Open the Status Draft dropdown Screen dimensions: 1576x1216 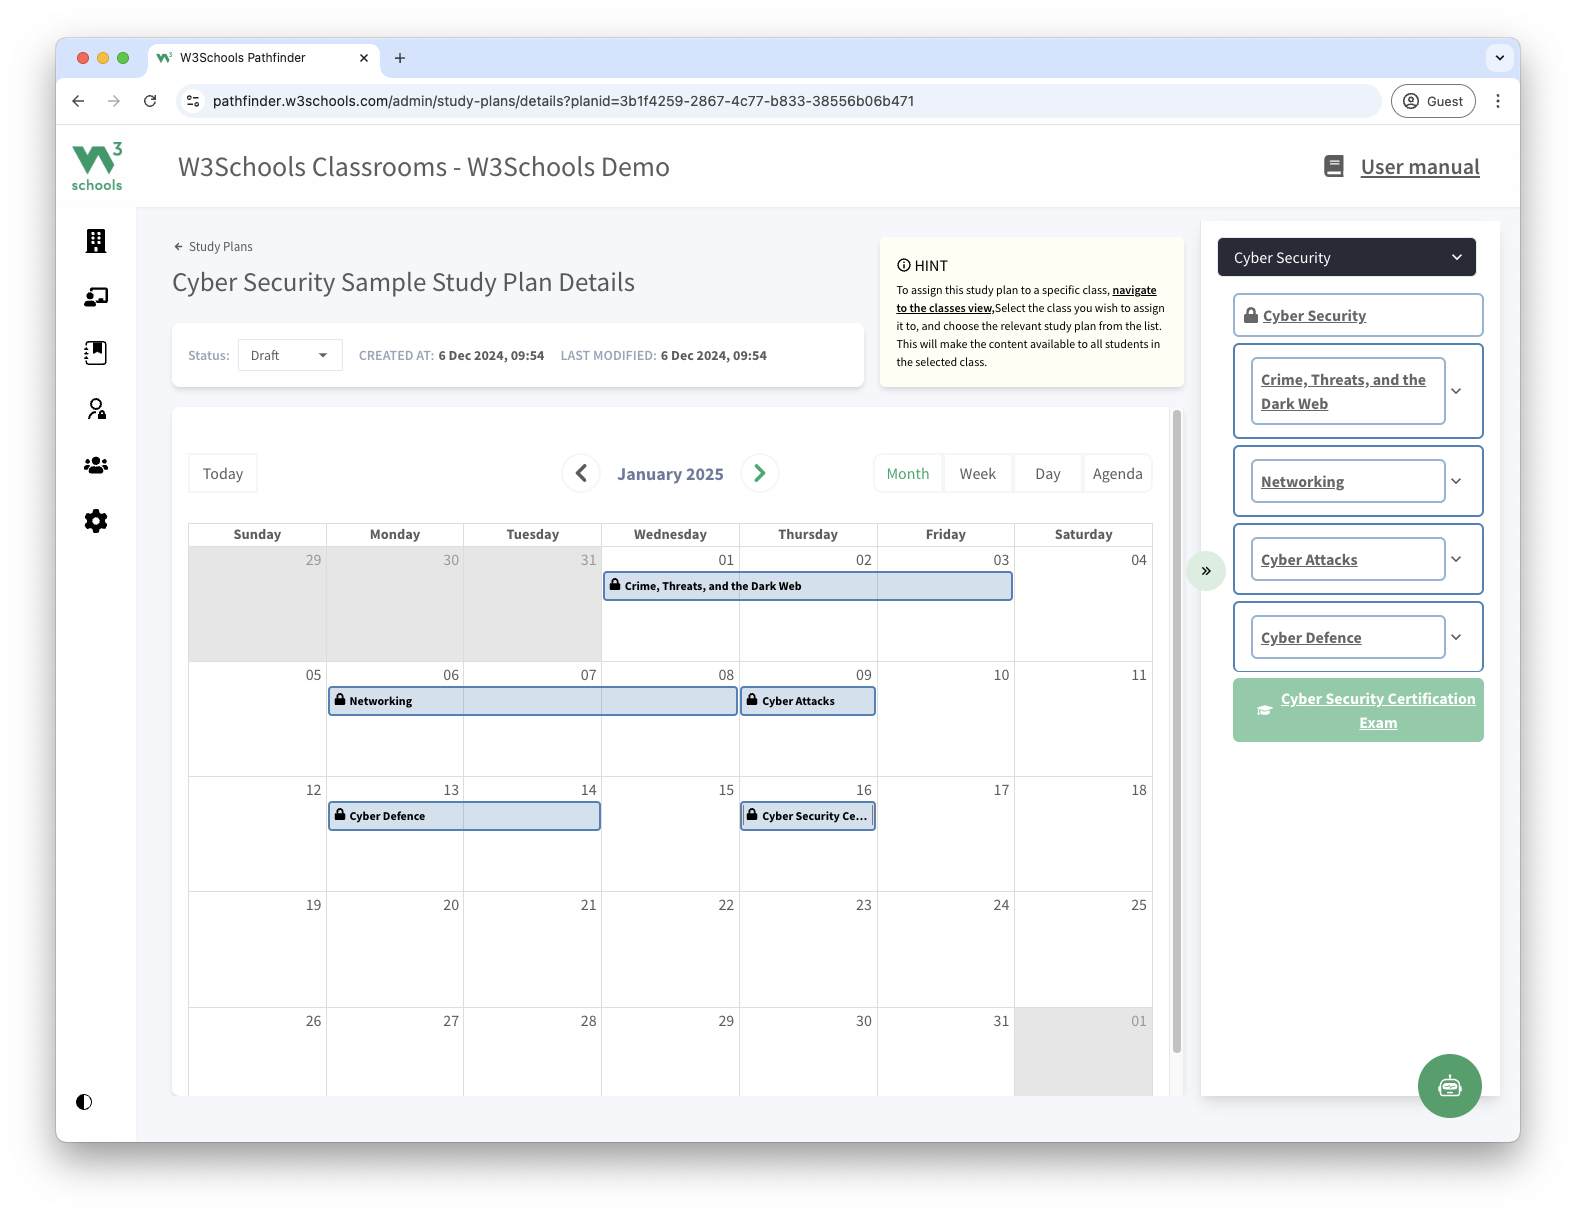(290, 355)
